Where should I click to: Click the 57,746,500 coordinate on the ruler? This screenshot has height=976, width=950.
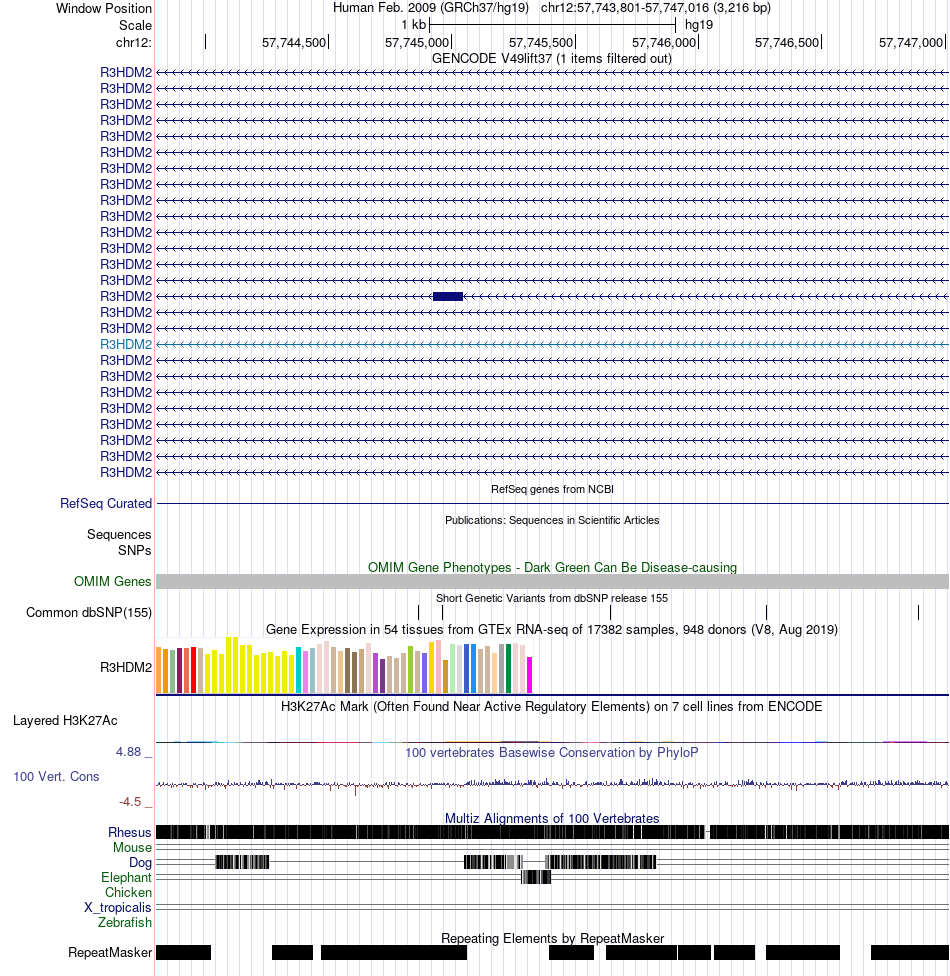click(788, 42)
